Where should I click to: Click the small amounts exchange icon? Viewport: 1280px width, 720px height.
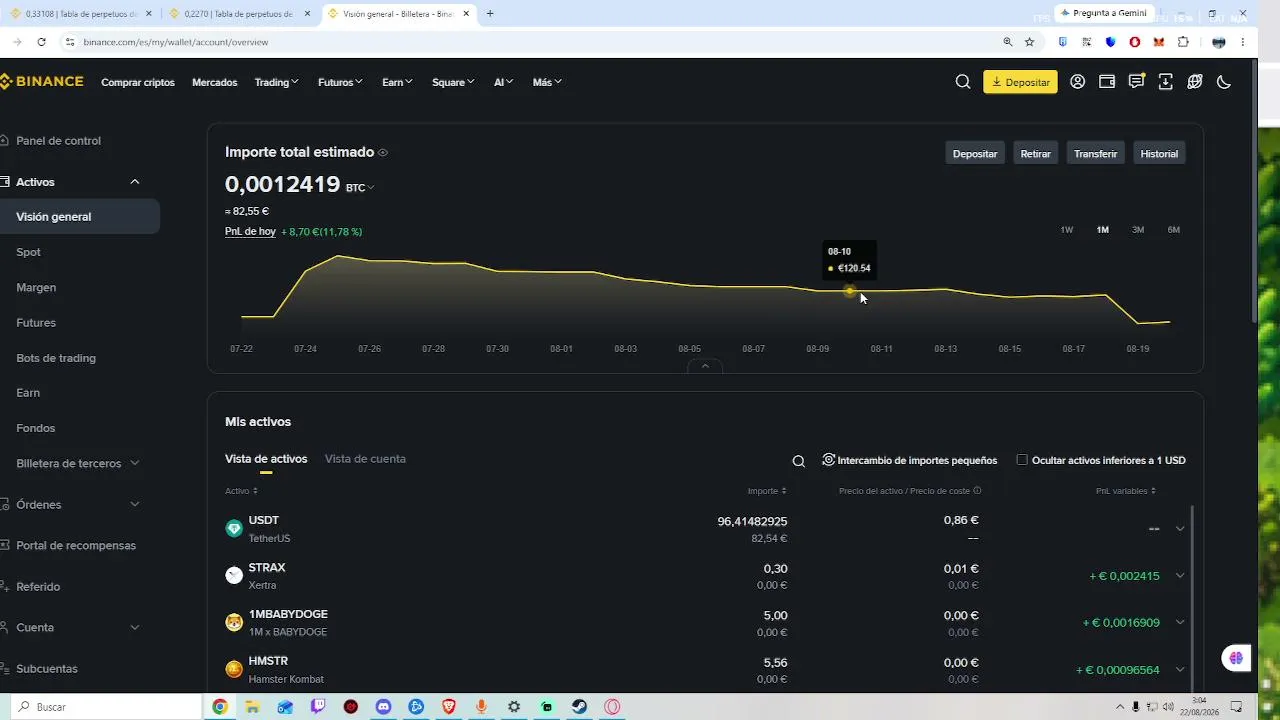click(x=829, y=460)
